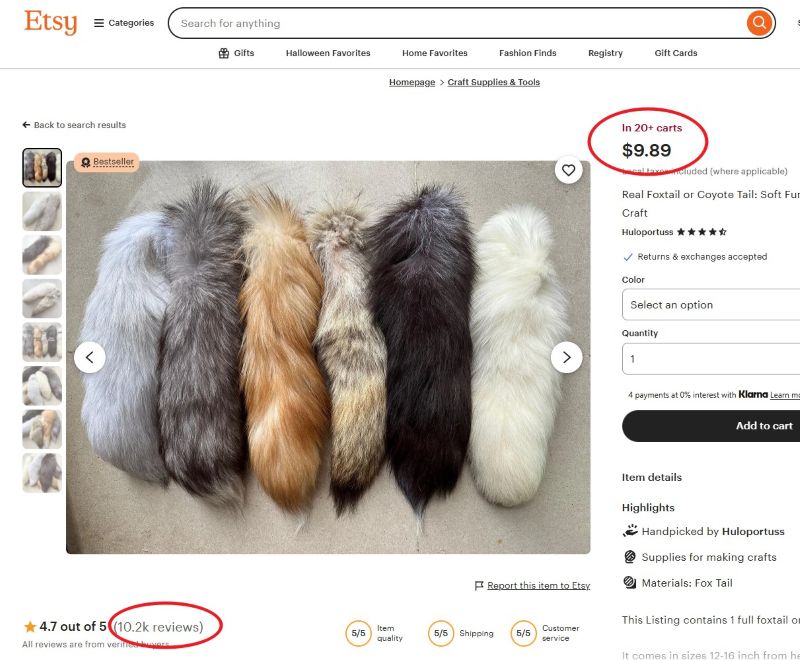Open the Gifts link with gift icon

point(236,53)
